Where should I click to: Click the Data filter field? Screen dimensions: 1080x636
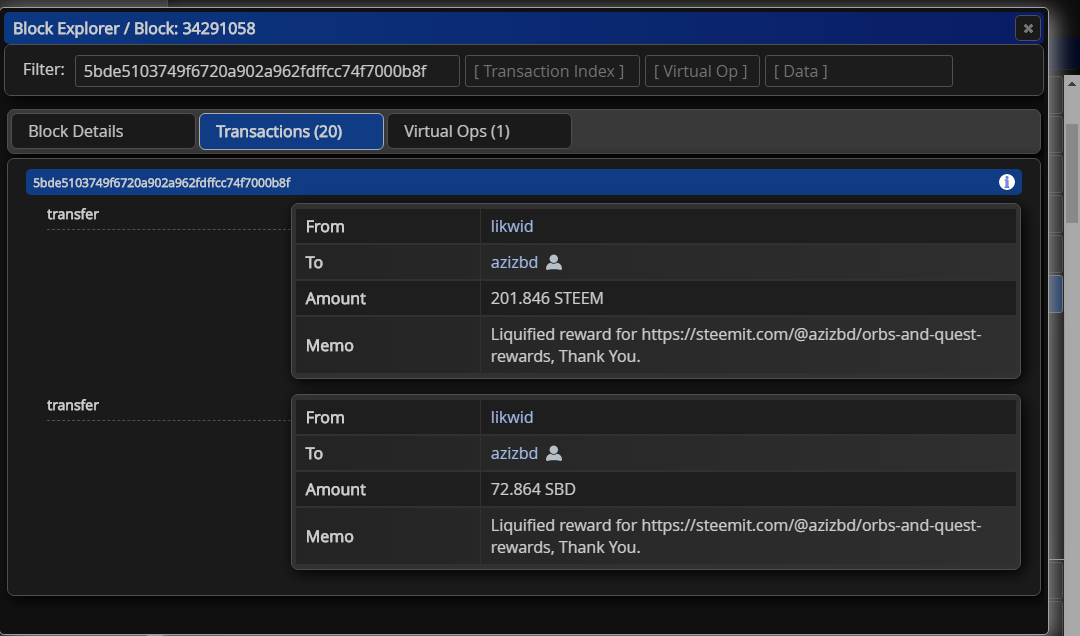[859, 71]
